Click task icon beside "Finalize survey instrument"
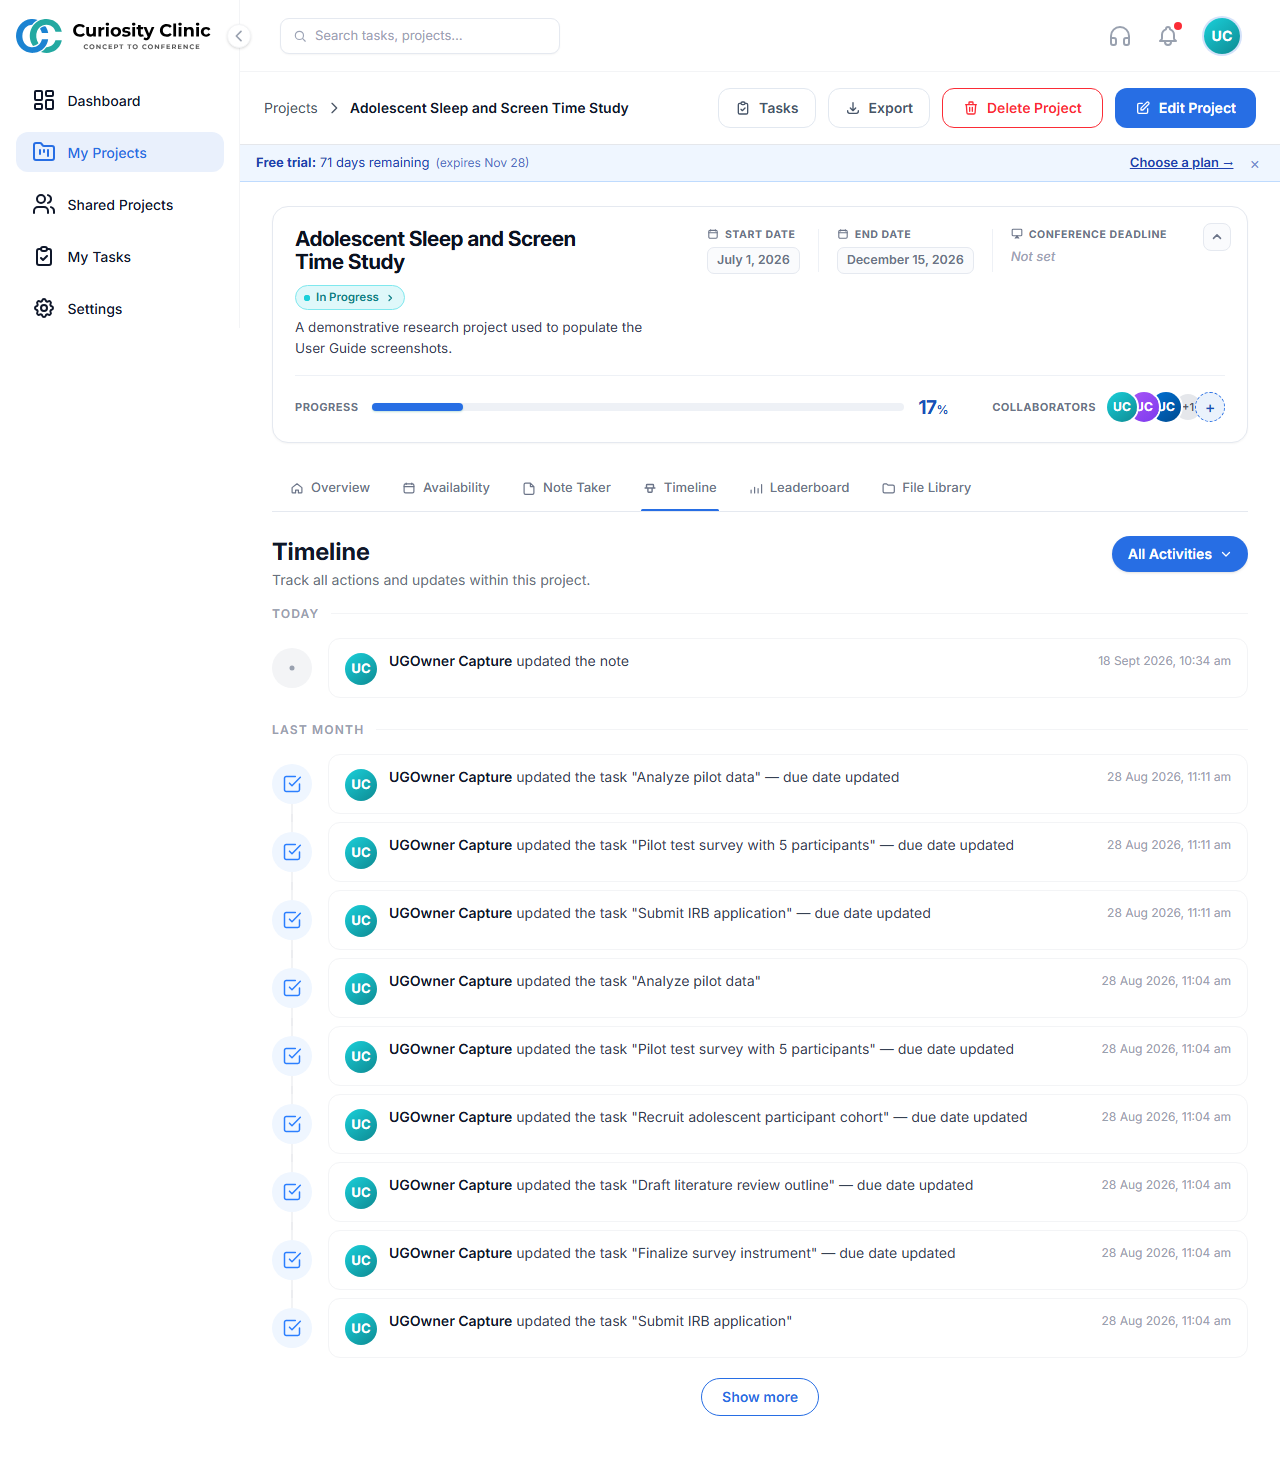The width and height of the screenshot is (1280, 1460). (292, 1260)
